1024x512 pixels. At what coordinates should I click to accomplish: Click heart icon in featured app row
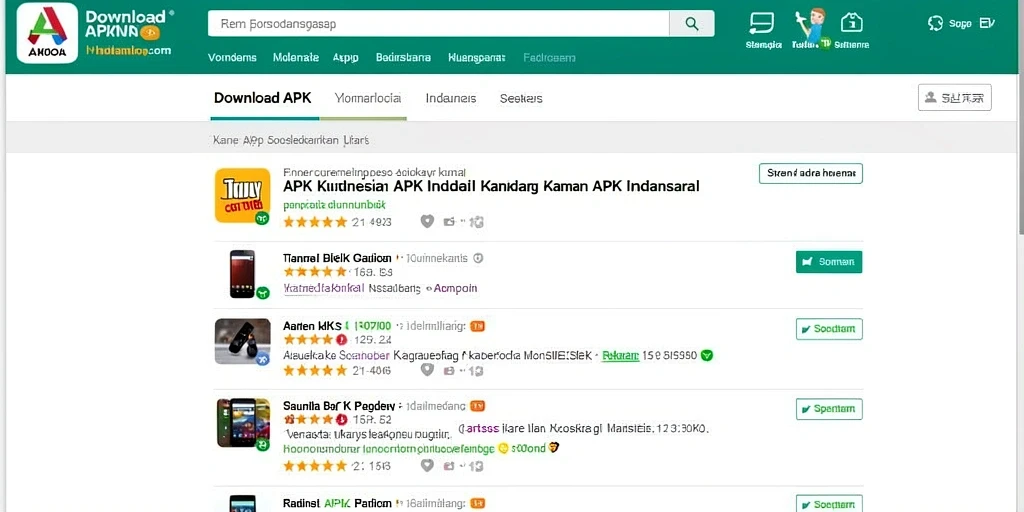pyautogui.click(x=427, y=221)
